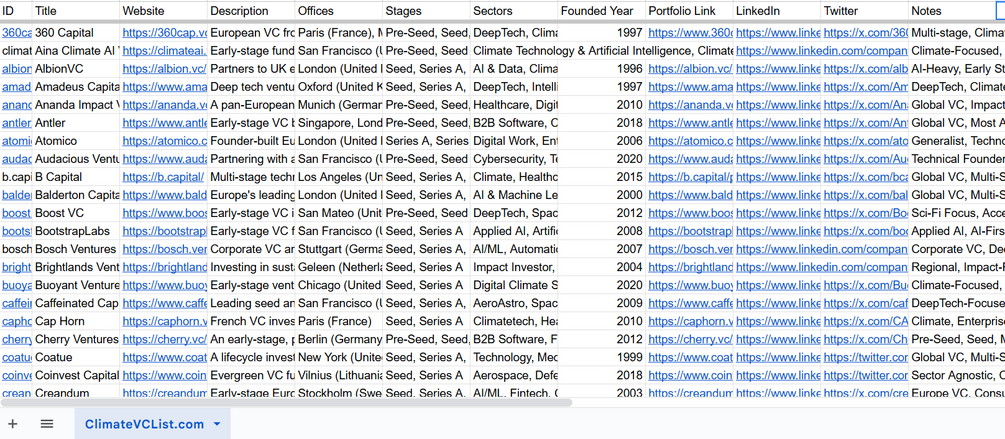Select the Website header cell
Screen dimensions: 1005x439
click(x=163, y=11)
